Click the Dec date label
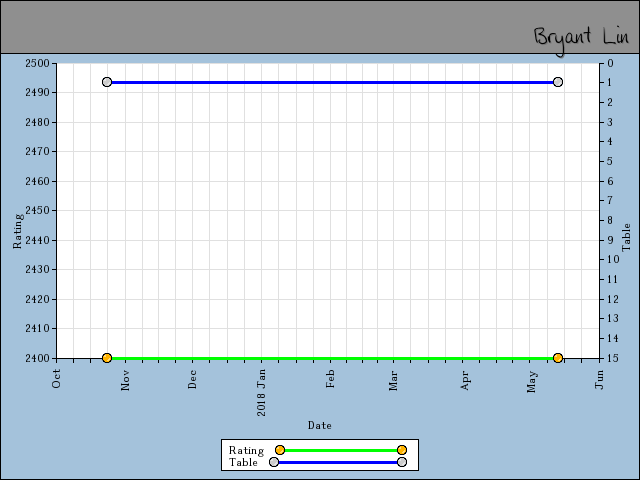The width and height of the screenshot is (640, 480). (192, 379)
